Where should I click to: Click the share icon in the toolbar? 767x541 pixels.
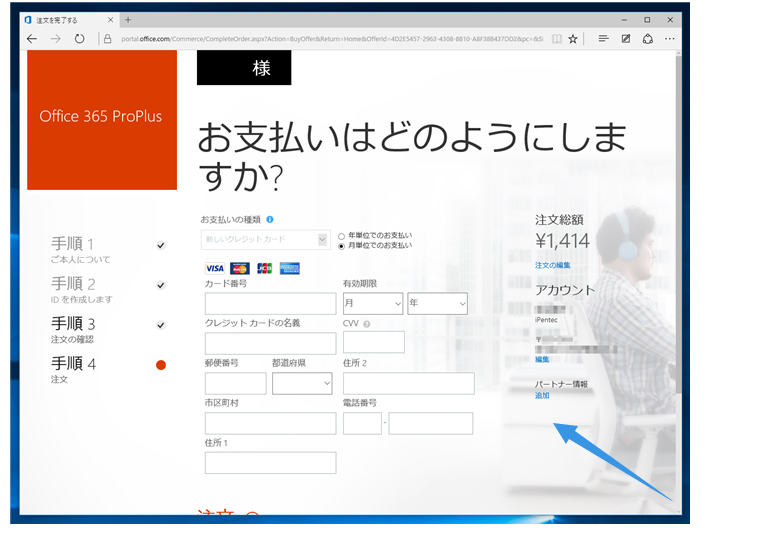click(648, 39)
